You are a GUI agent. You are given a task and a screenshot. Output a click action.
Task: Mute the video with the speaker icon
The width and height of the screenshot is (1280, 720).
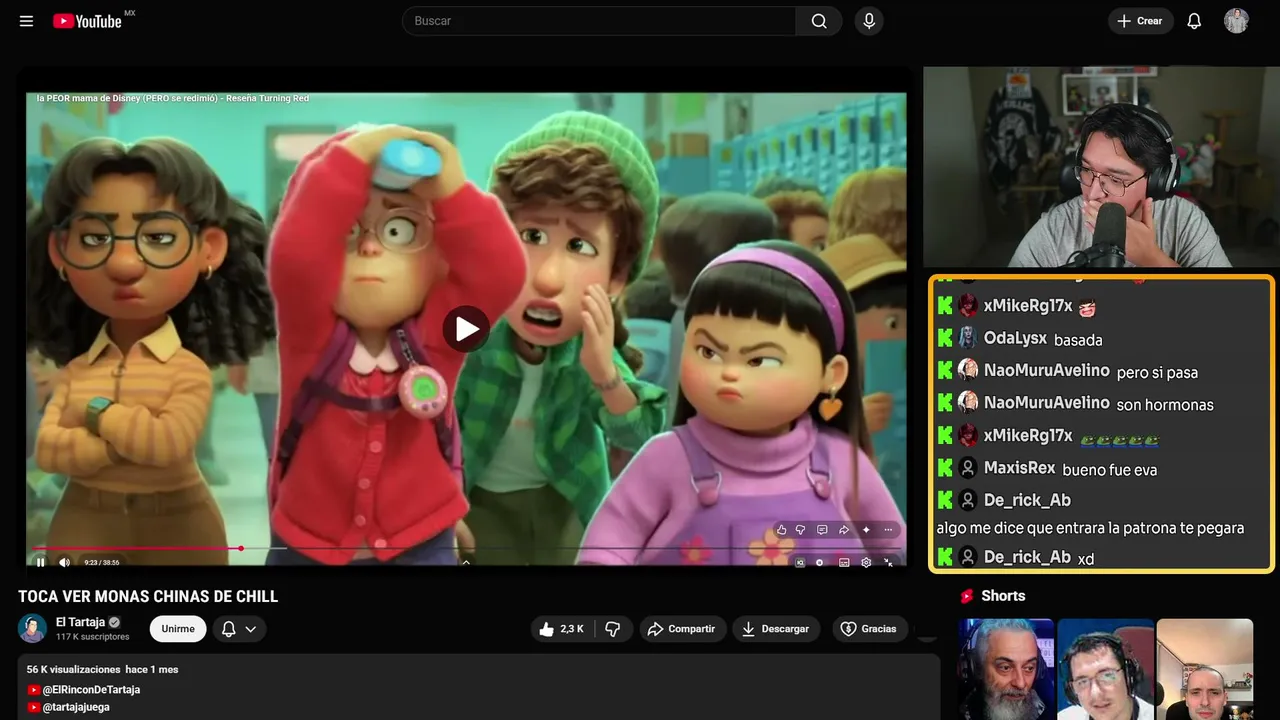(65, 562)
